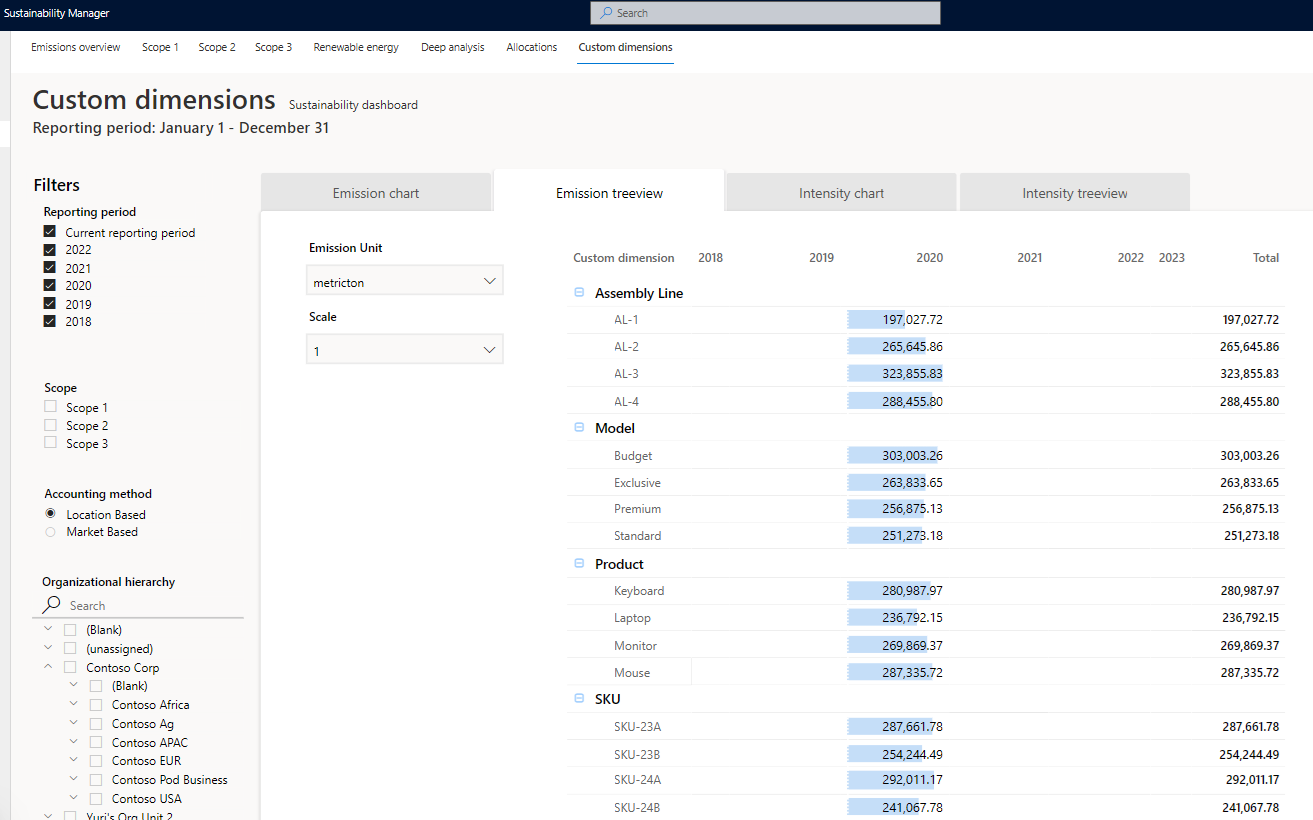Expand the Contoso Africa chevron
The height and width of the screenshot is (820, 1313).
pyautogui.click(x=73, y=704)
